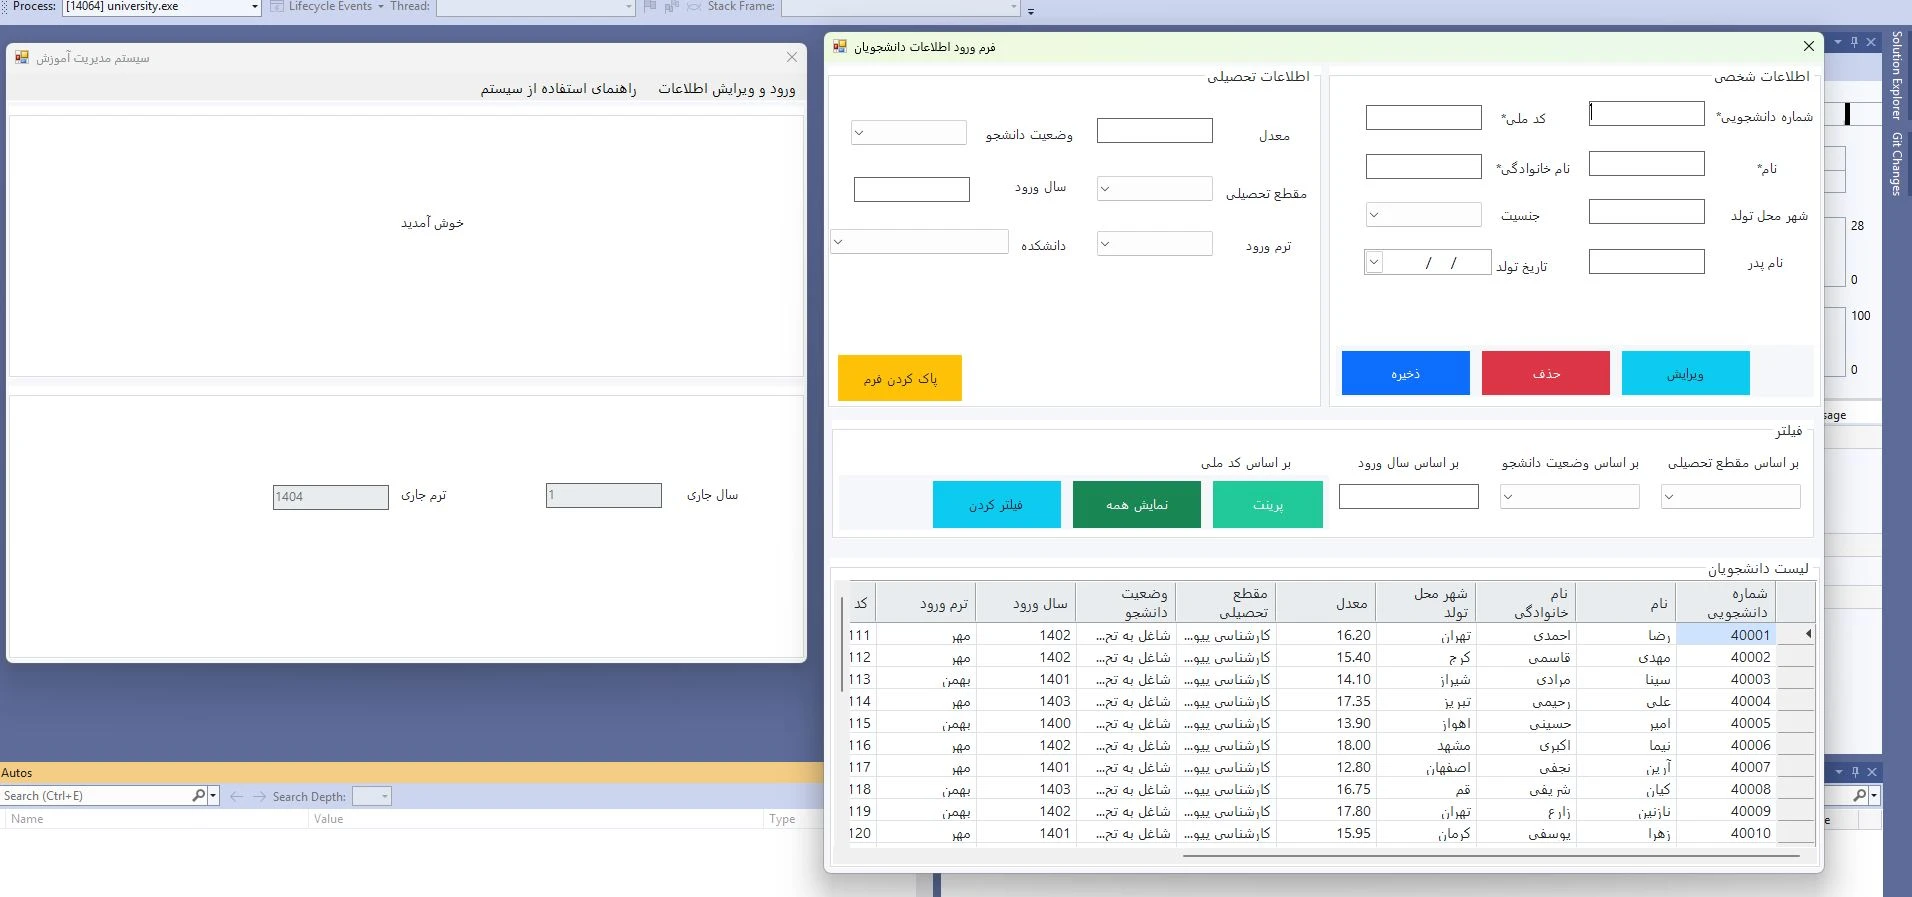Screen dimensions: 1912x897
Task: Switch to the Git Changes tab
Action: coord(1896,164)
